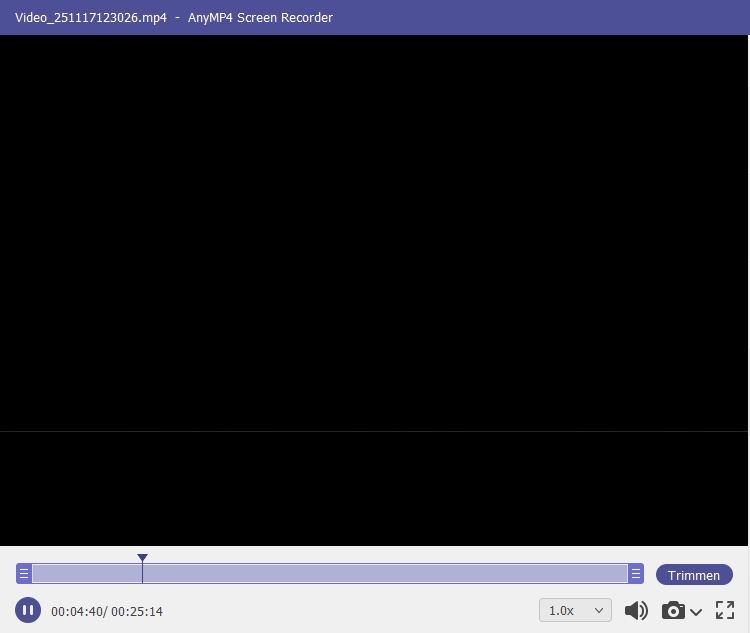Click the right trim handle
The height and width of the screenshot is (633, 750).
635,574
